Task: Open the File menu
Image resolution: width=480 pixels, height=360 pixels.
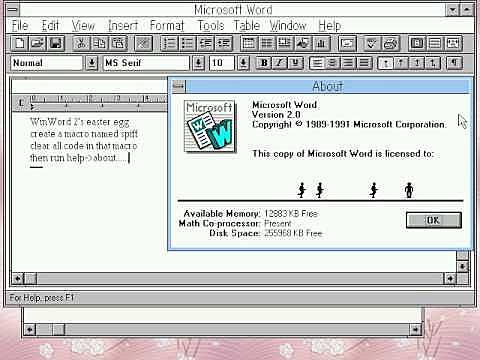Action: click(20, 26)
